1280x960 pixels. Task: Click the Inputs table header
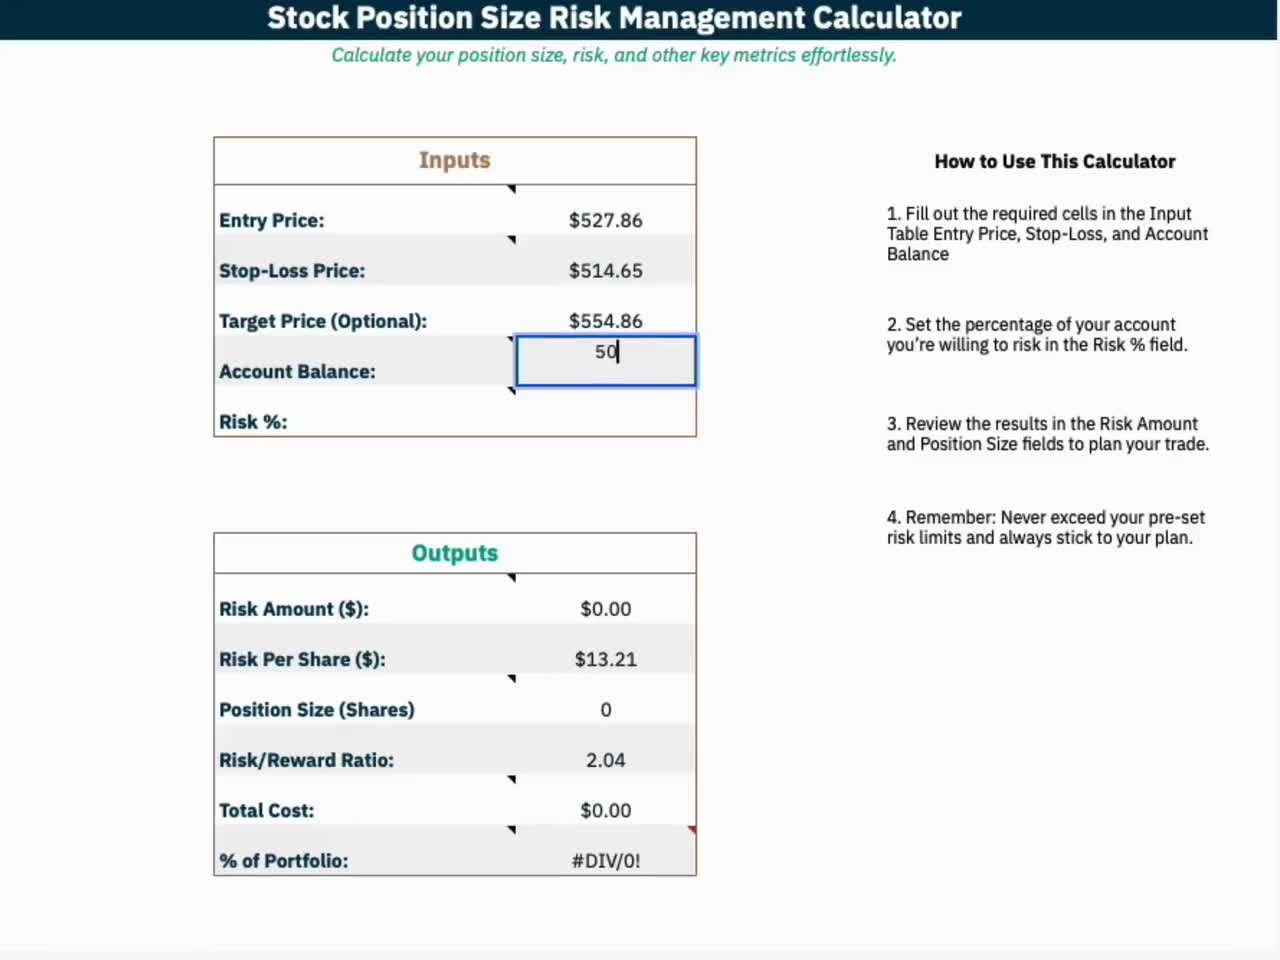tap(454, 160)
